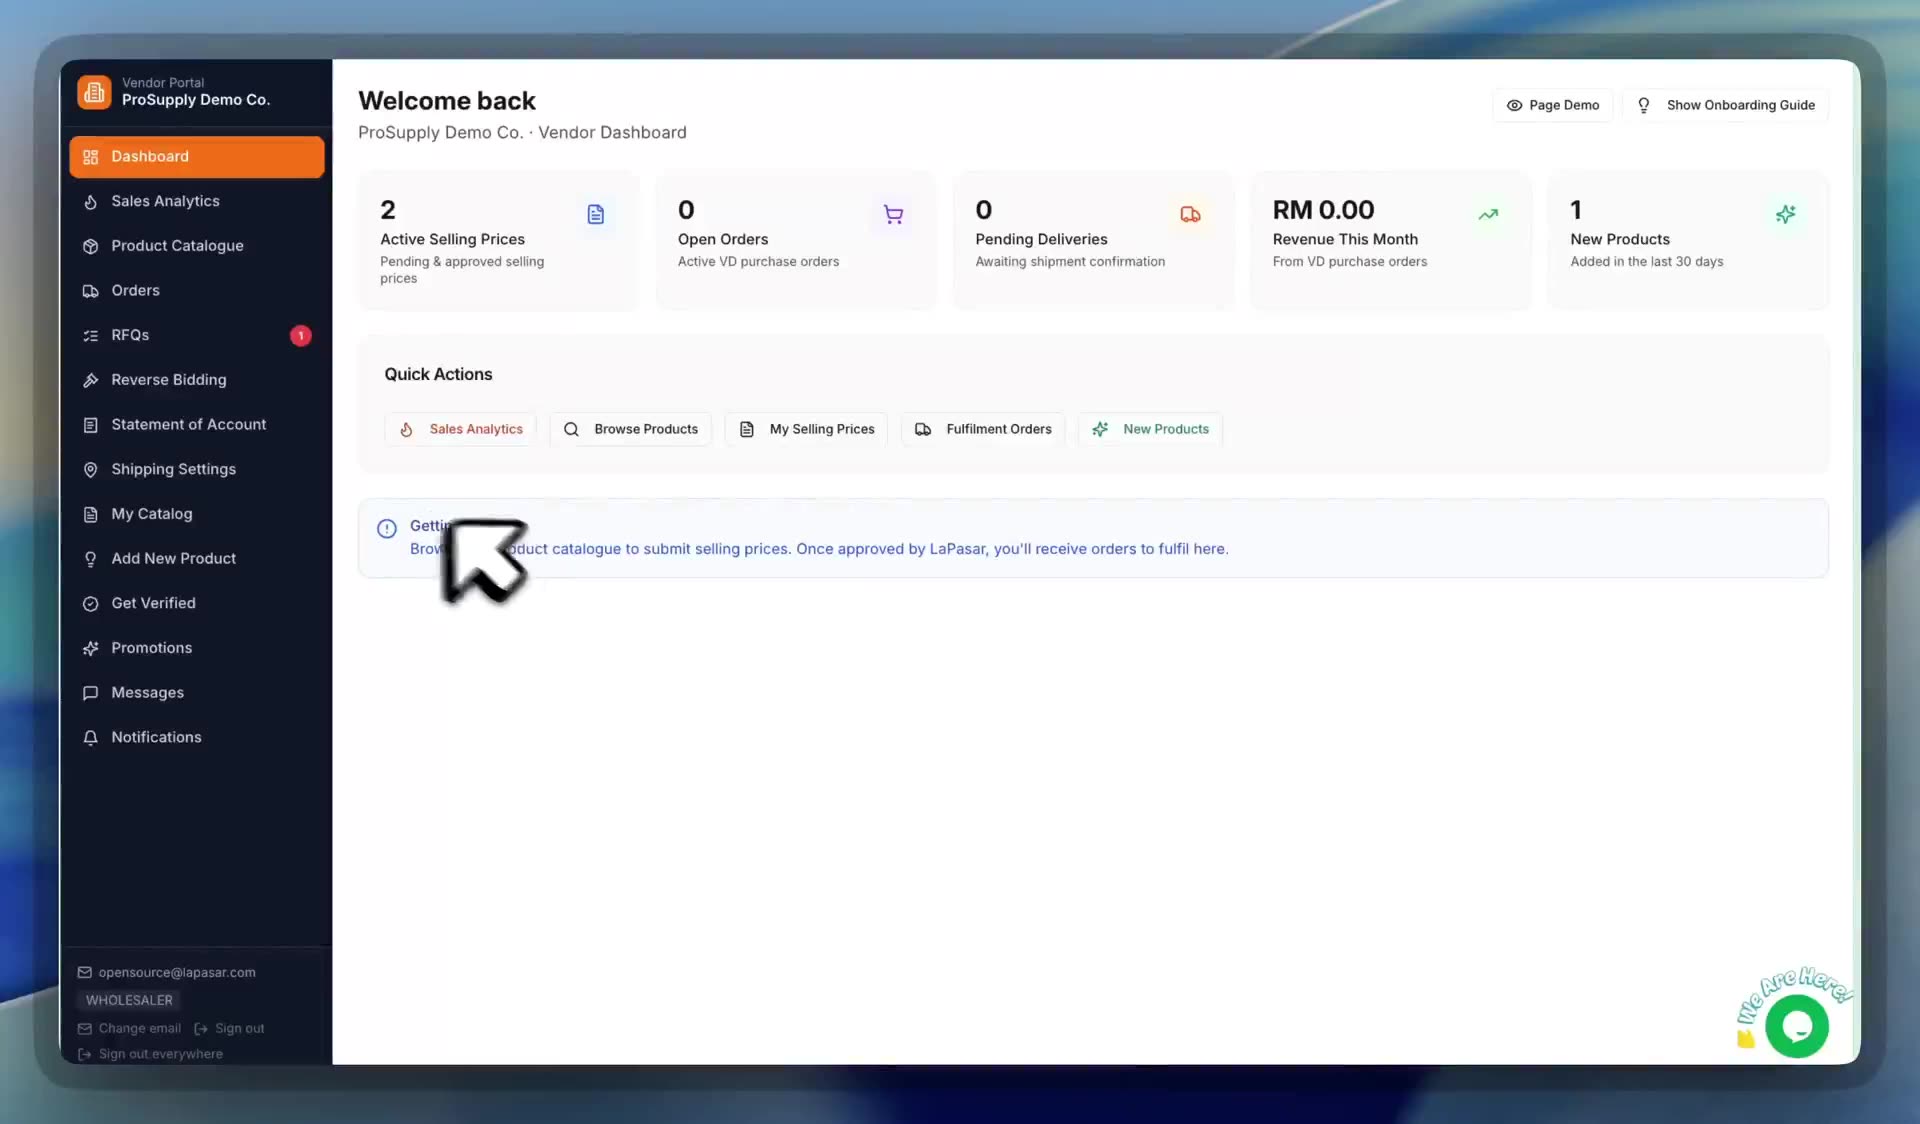Click Sign out everywhere link
Screen dimensions: 1920x1124
[151, 1054]
